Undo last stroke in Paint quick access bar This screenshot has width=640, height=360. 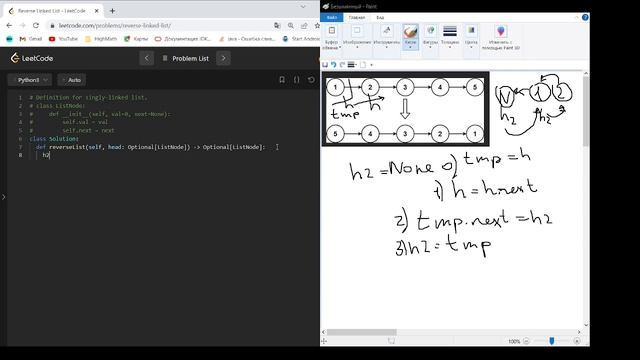[333, 64]
